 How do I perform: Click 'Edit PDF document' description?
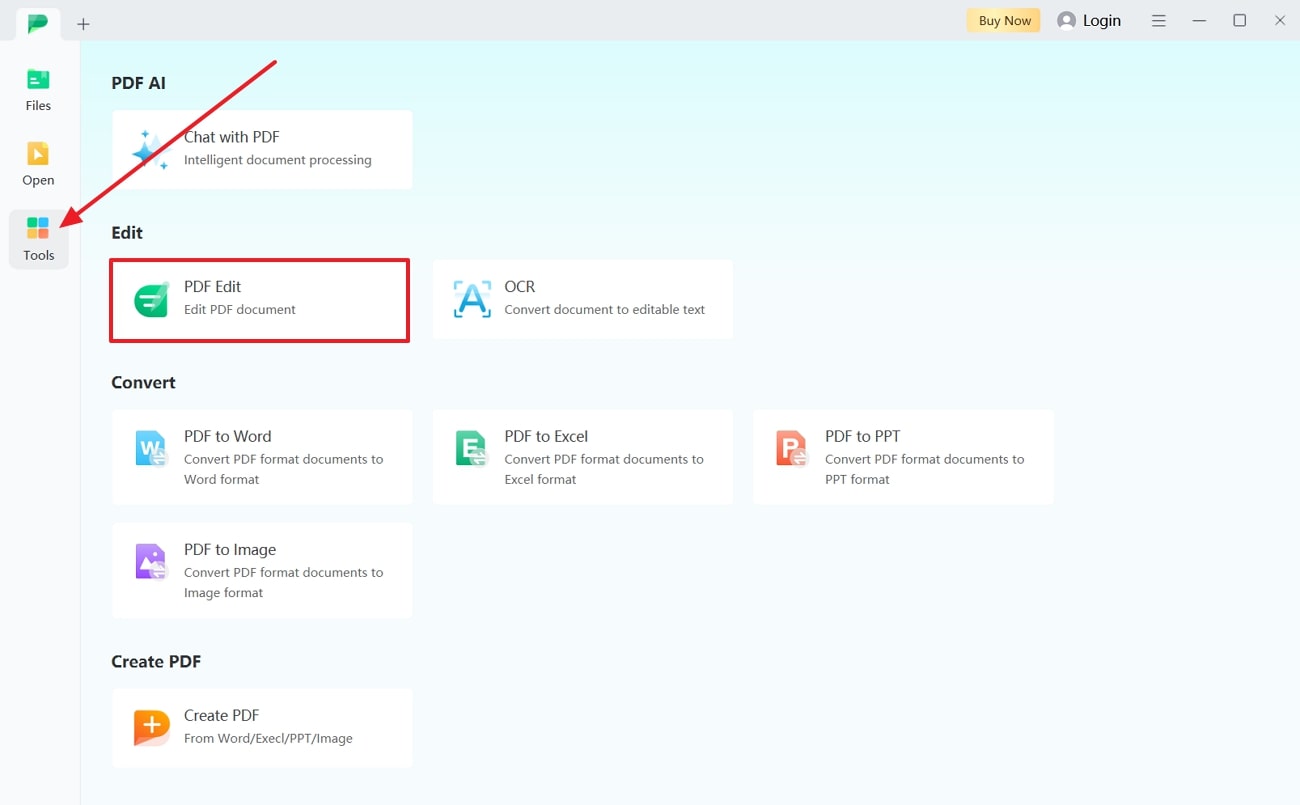(240, 310)
